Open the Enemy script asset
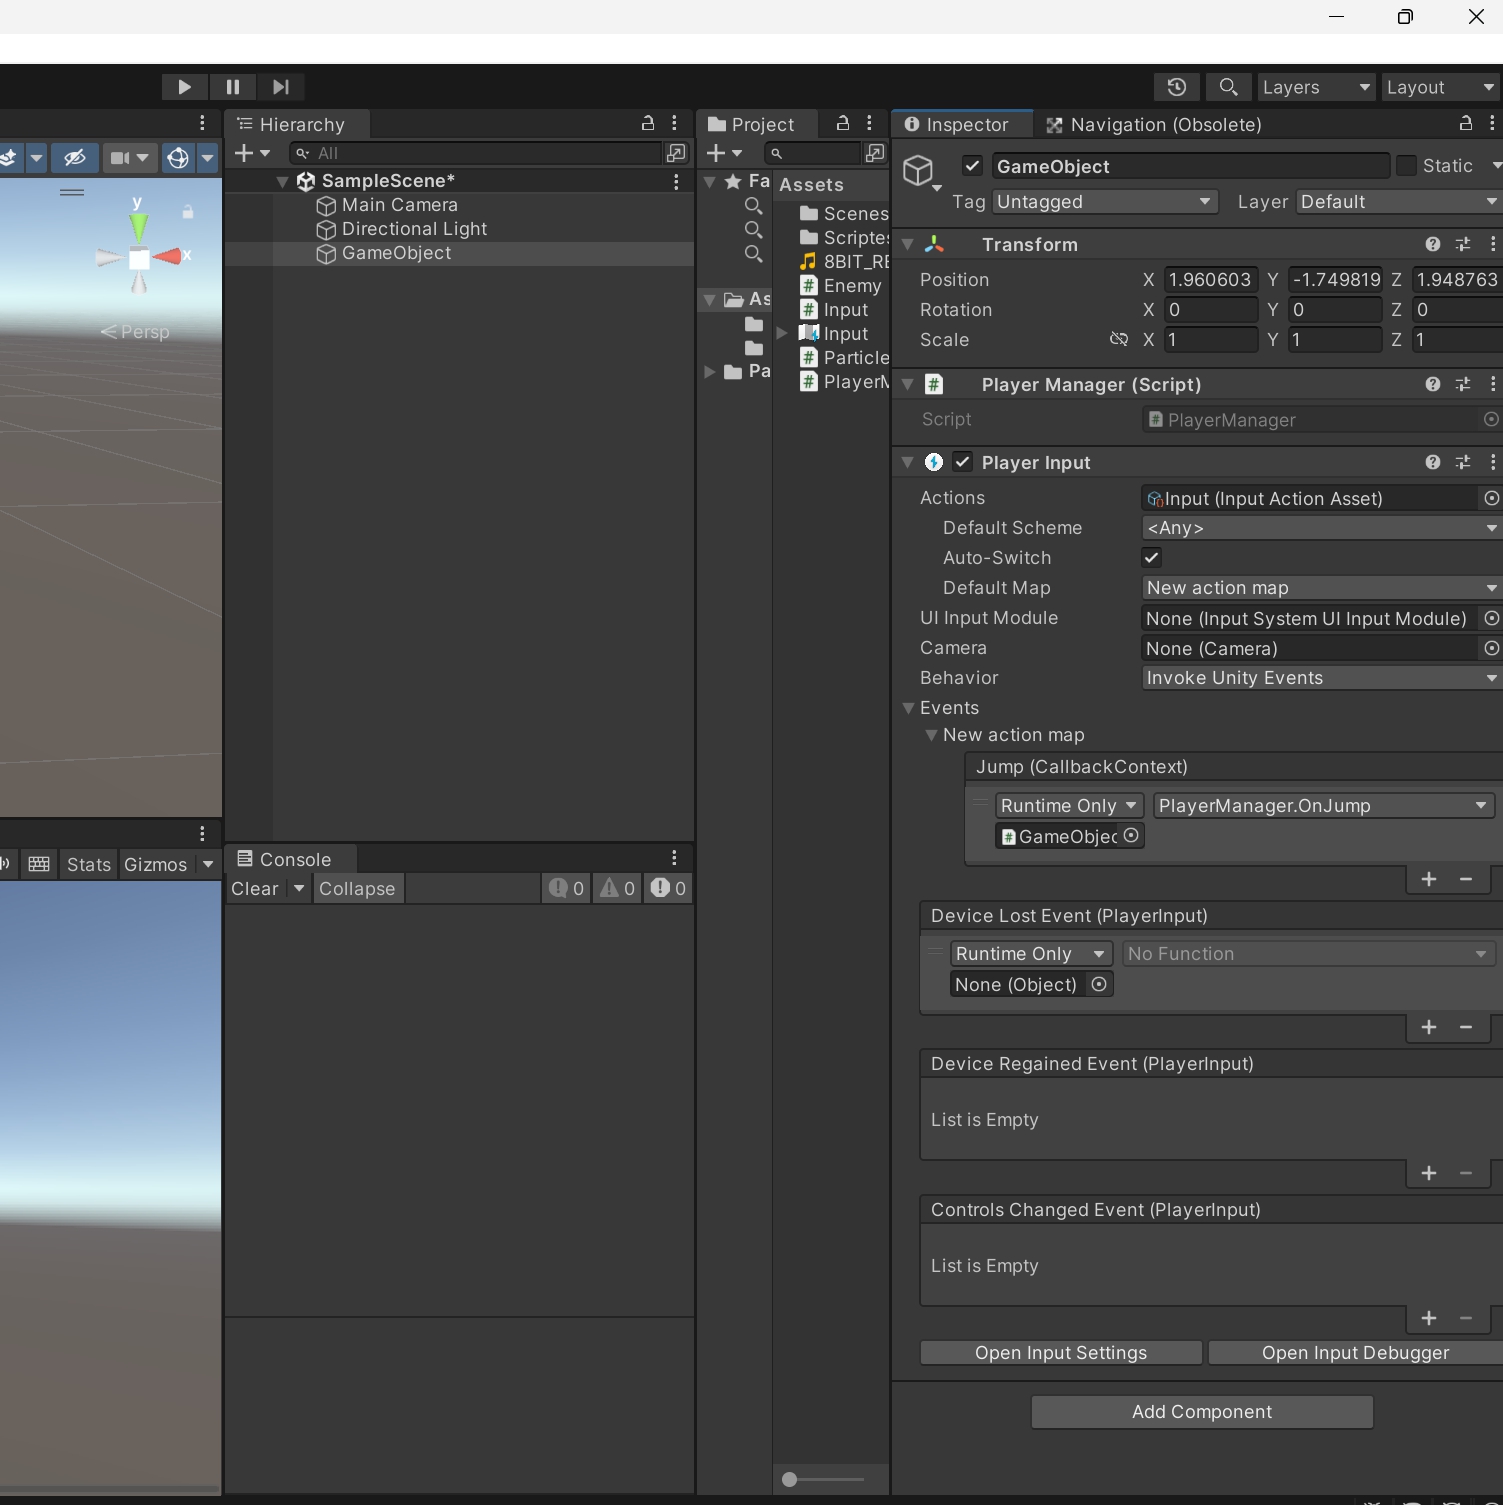The height and width of the screenshot is (1505, 1503). tap(842, 286)
